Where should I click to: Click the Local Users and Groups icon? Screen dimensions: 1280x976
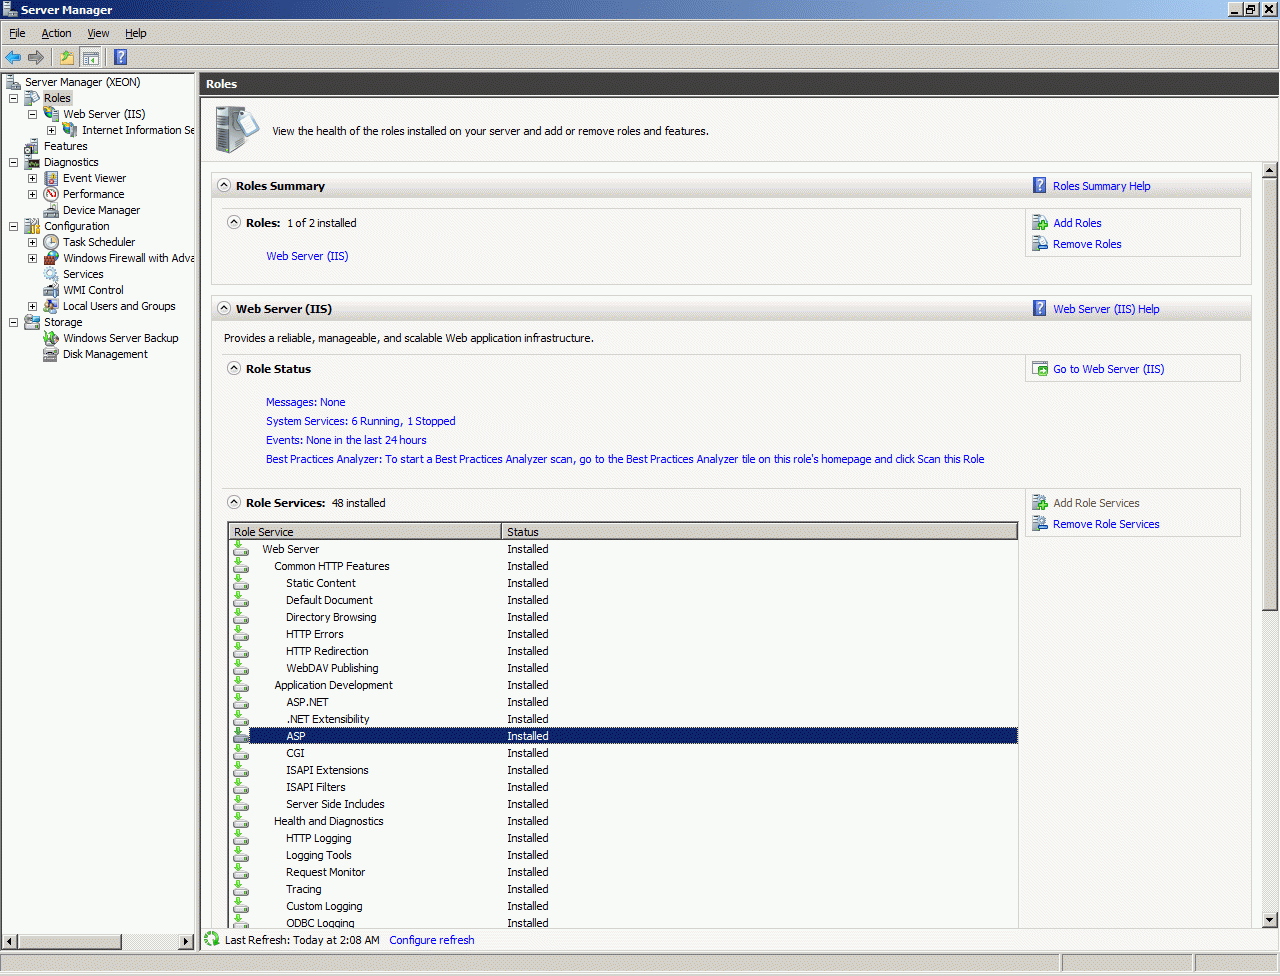pyautogui.click(x=51, y=306)
